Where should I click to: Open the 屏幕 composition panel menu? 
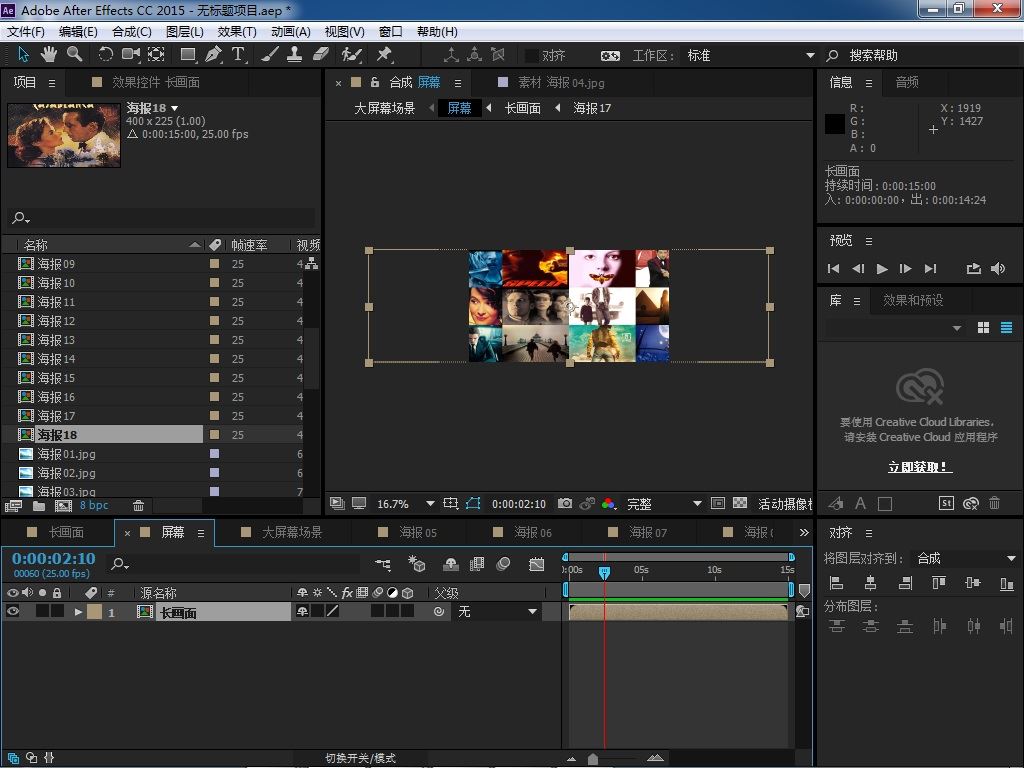tap(458, 83)
